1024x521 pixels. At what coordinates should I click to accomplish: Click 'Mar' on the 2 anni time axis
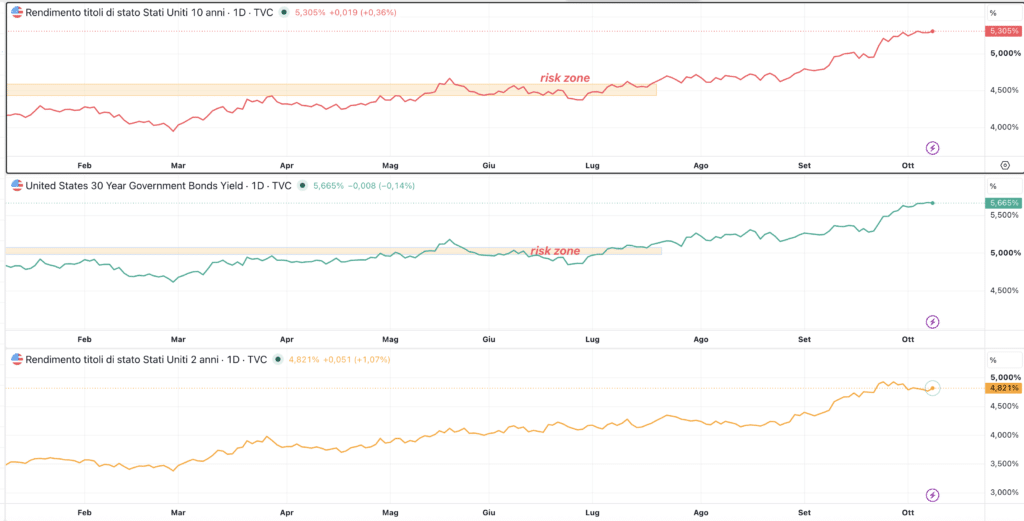[178, 514]
